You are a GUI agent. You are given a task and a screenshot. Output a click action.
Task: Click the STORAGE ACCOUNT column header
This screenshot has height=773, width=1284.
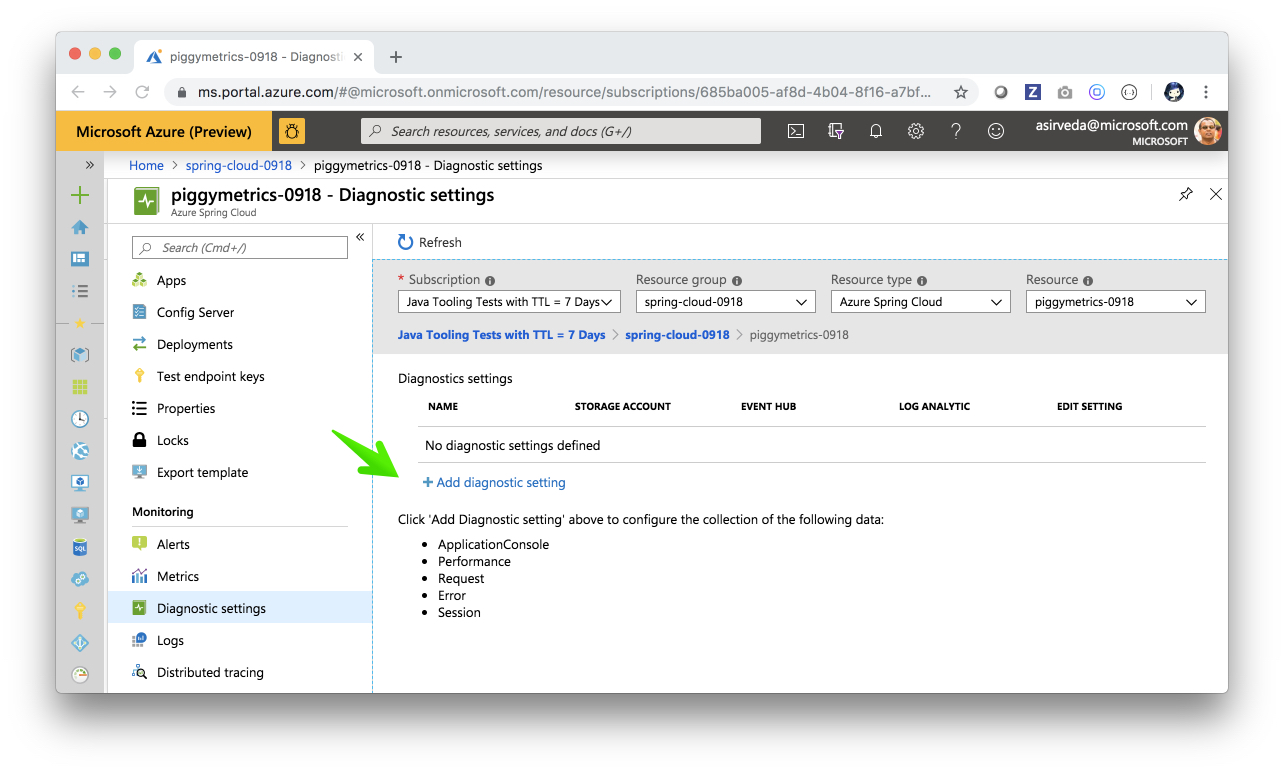[623, 407]
